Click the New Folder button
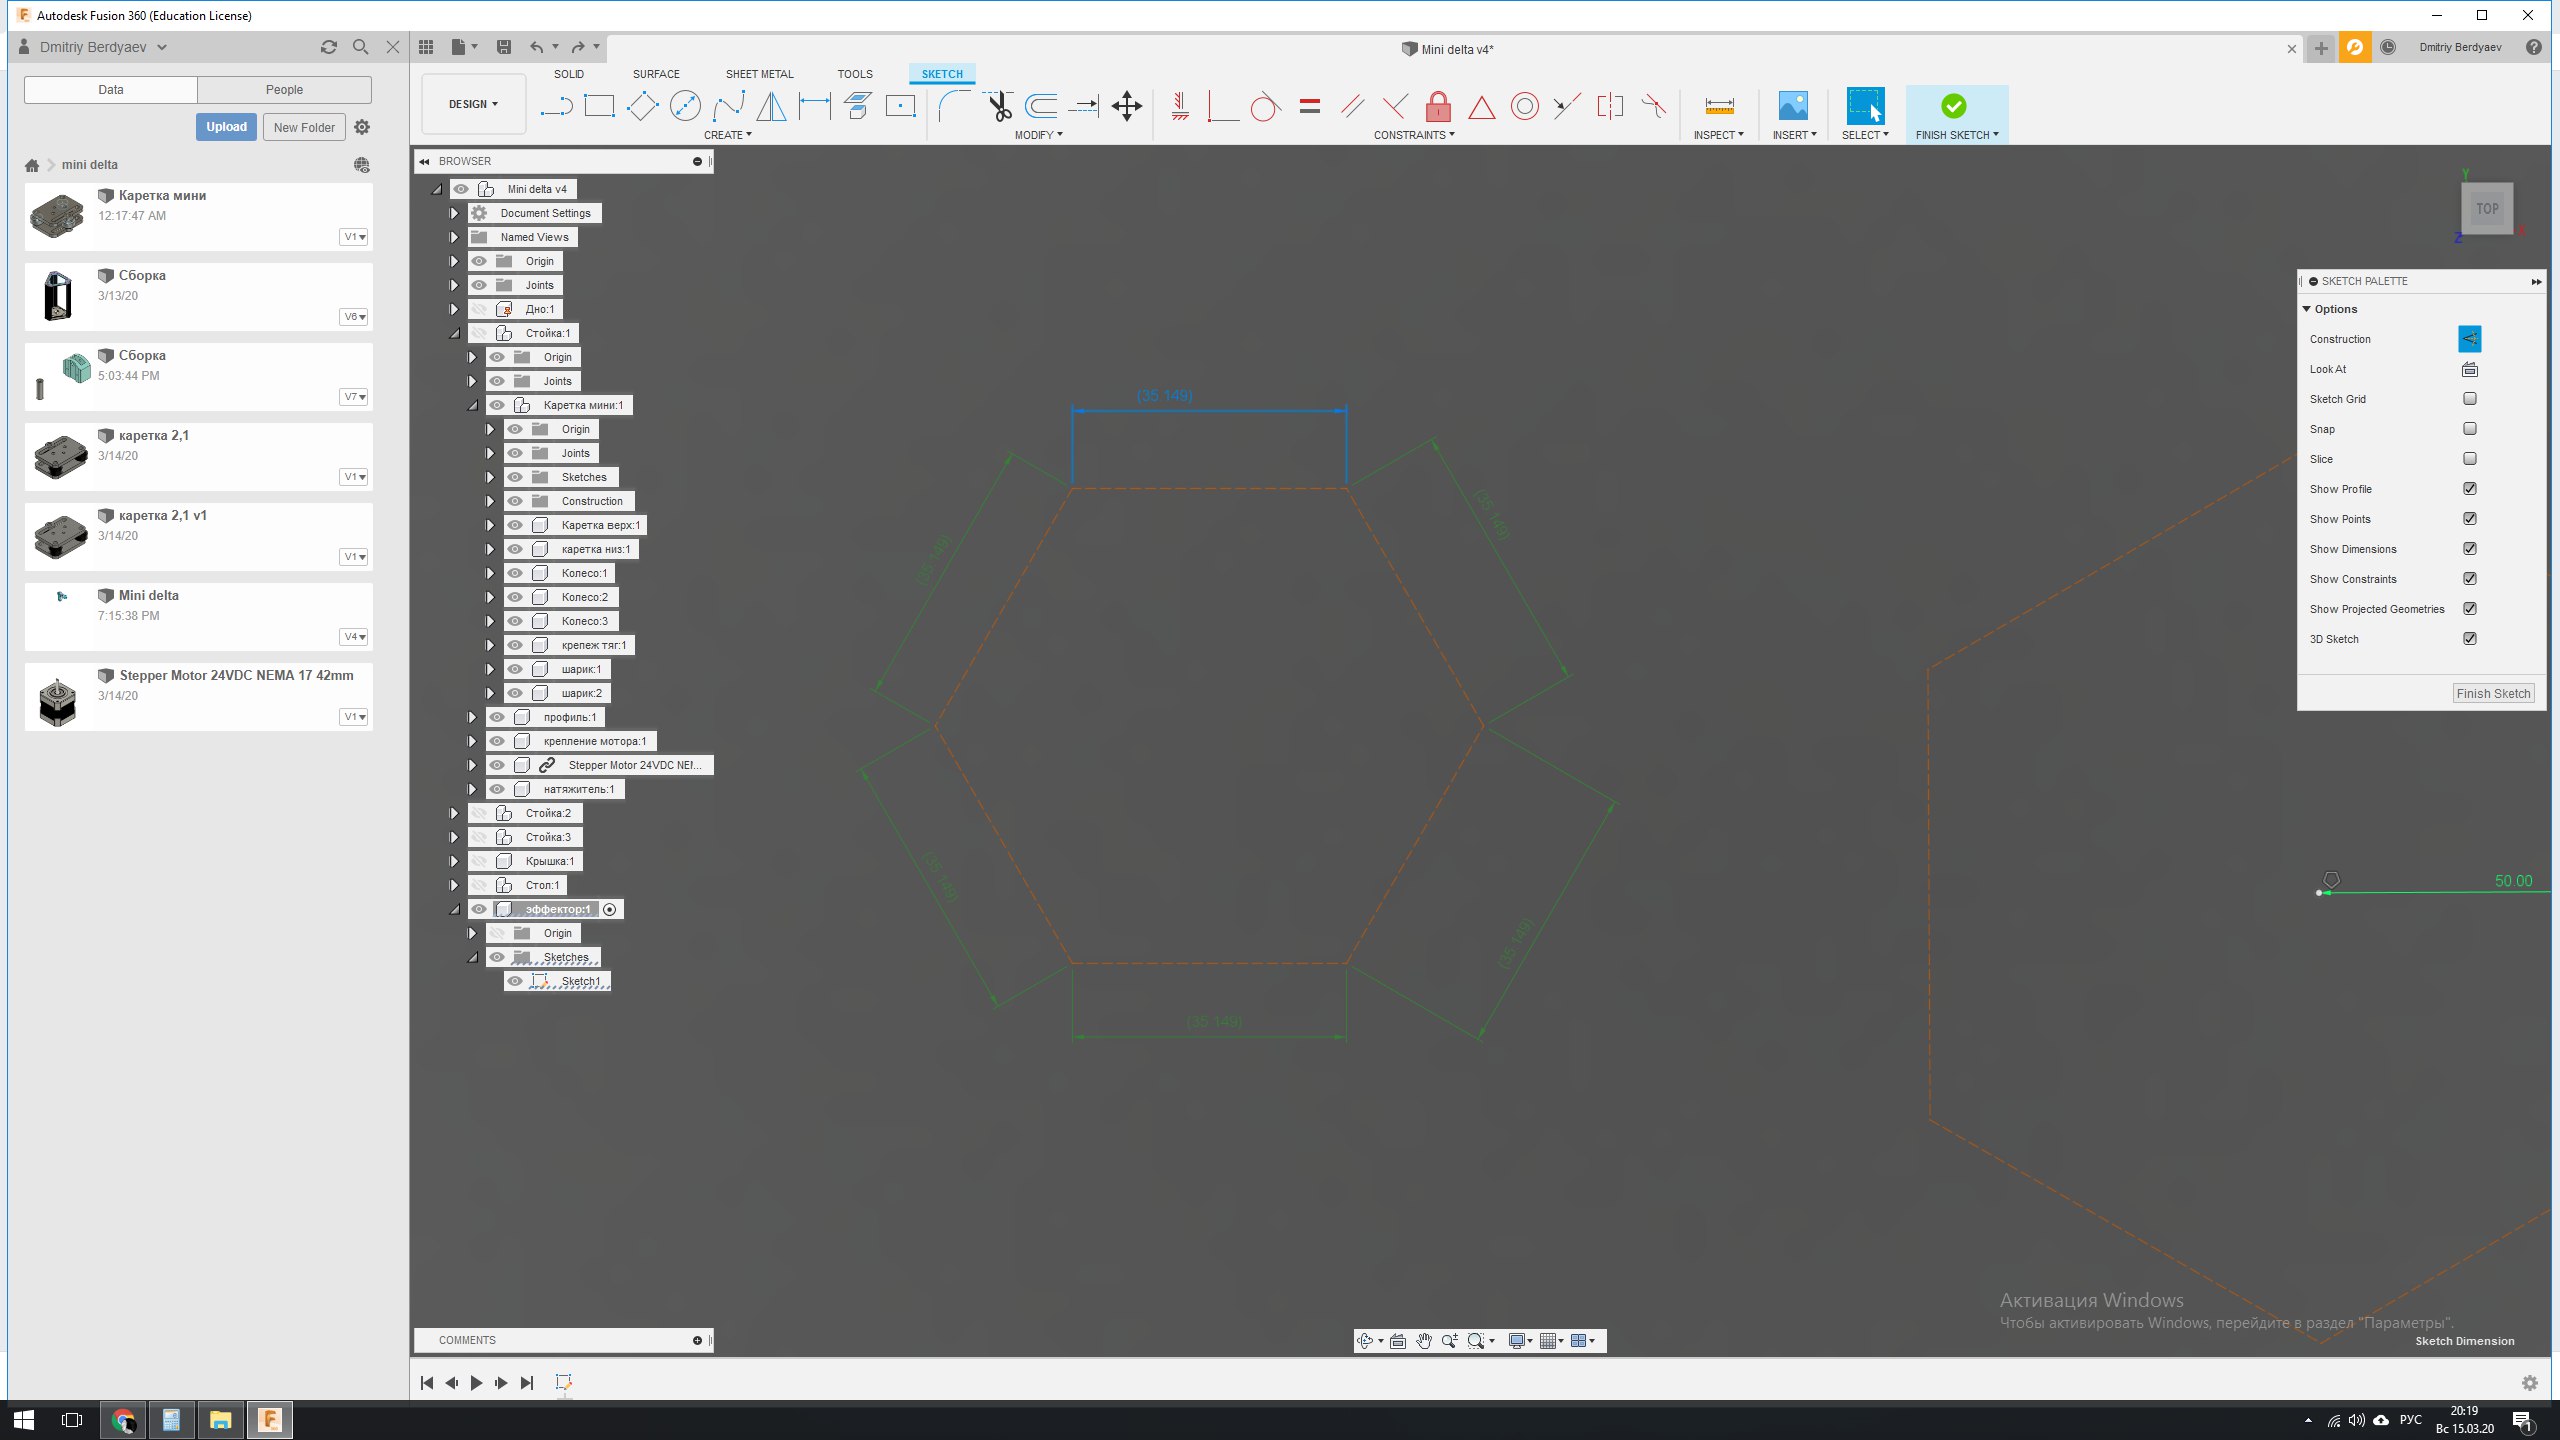The width and height of the screenshot is (2560, 1440). coord(304,127)
